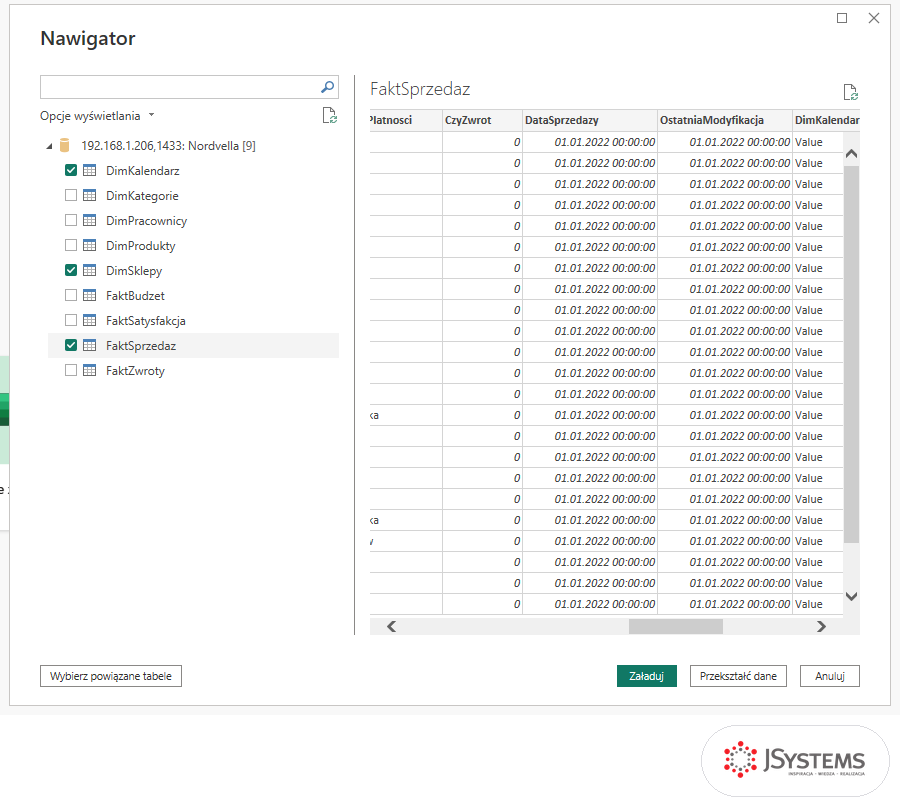Image resolution: width=900 pixels, height=807 pixels.
Task: Click the table icon beside DimSklepy
Action: (x=90, y=270)
